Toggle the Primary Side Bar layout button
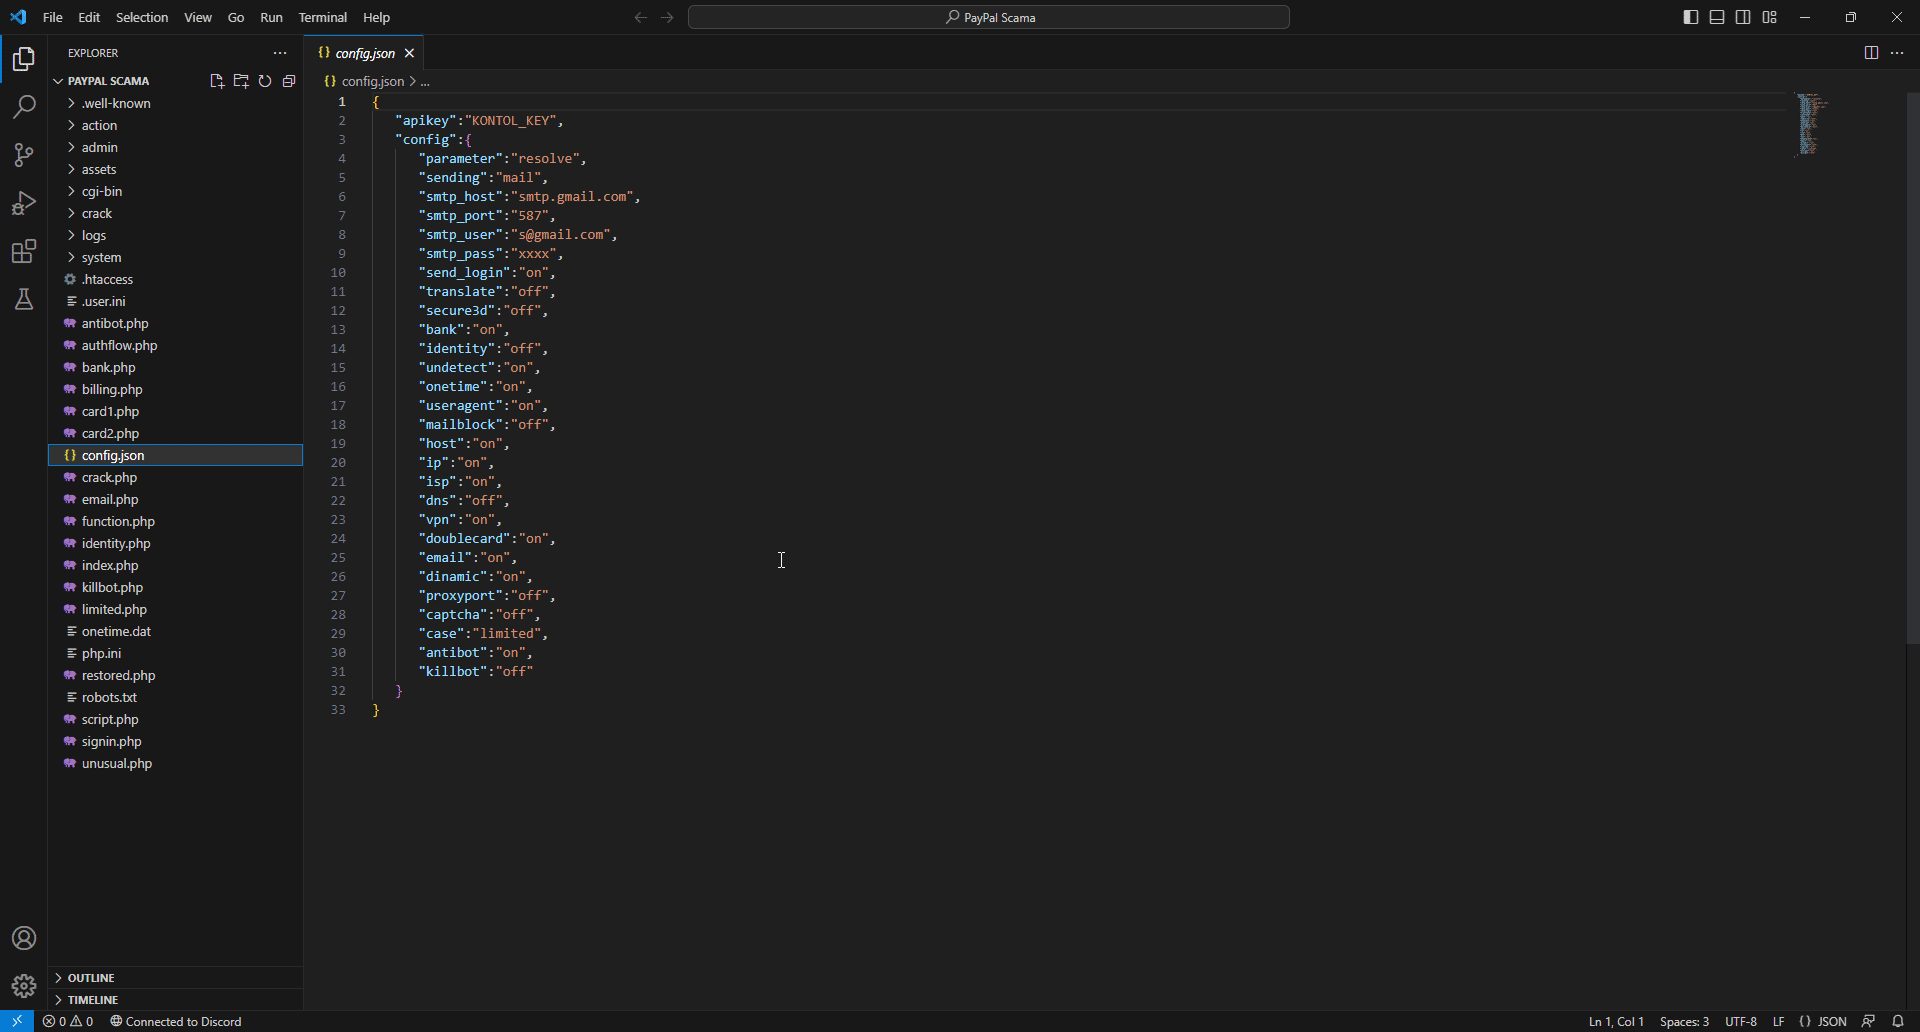Screen dimensions: 1920x1032 tap(1691, 17)
